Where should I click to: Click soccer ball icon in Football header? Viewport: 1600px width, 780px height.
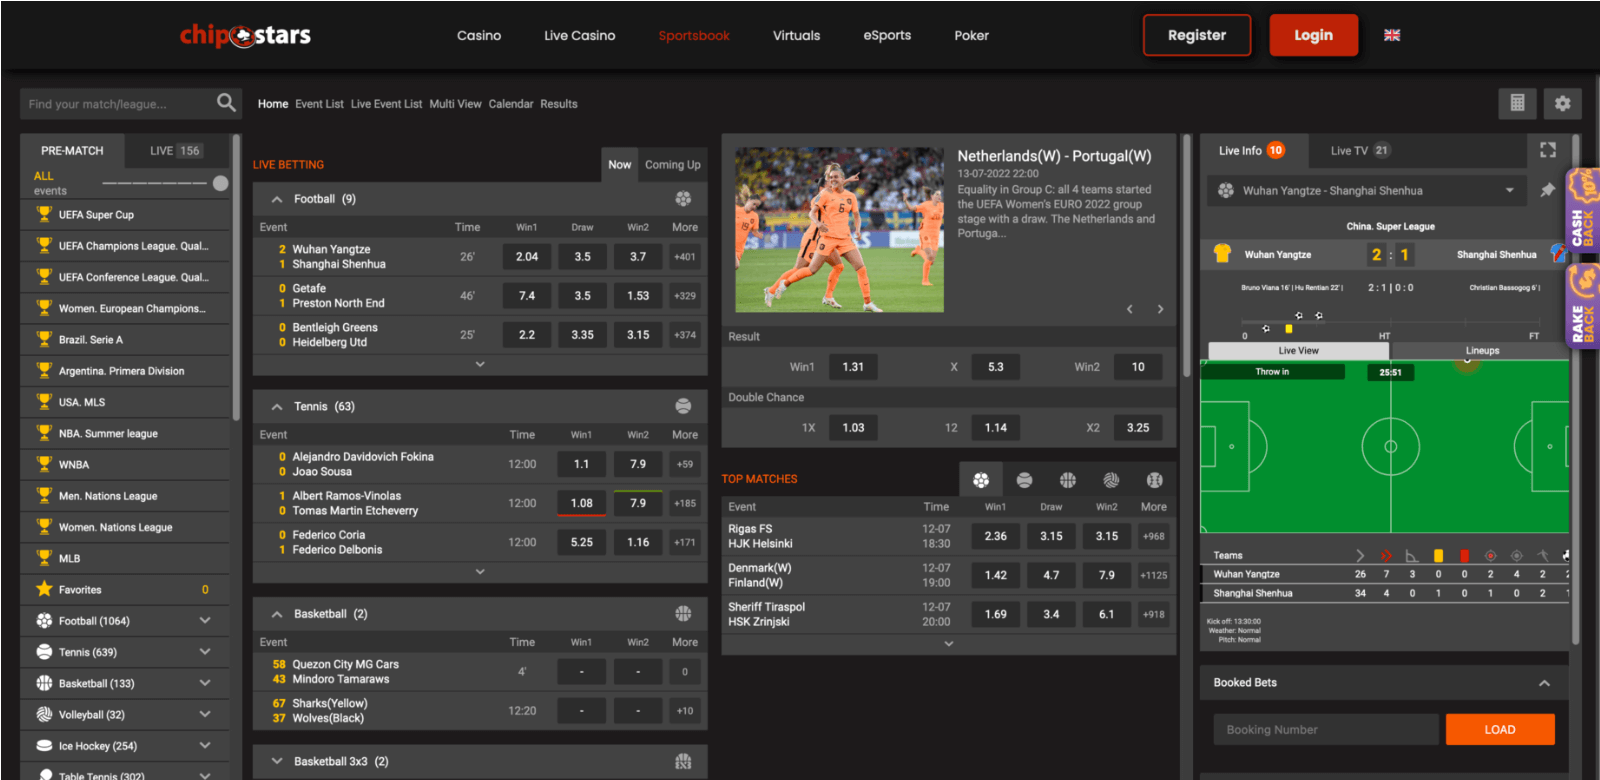coord(683,199)
